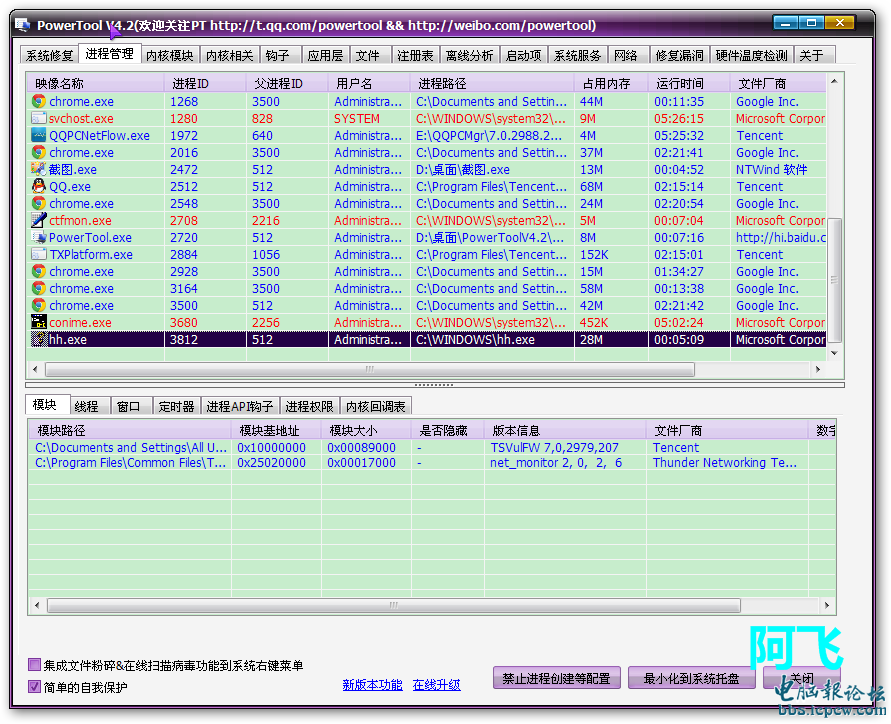Click process list horizontal scroll-right arrow

pos(818,369)
